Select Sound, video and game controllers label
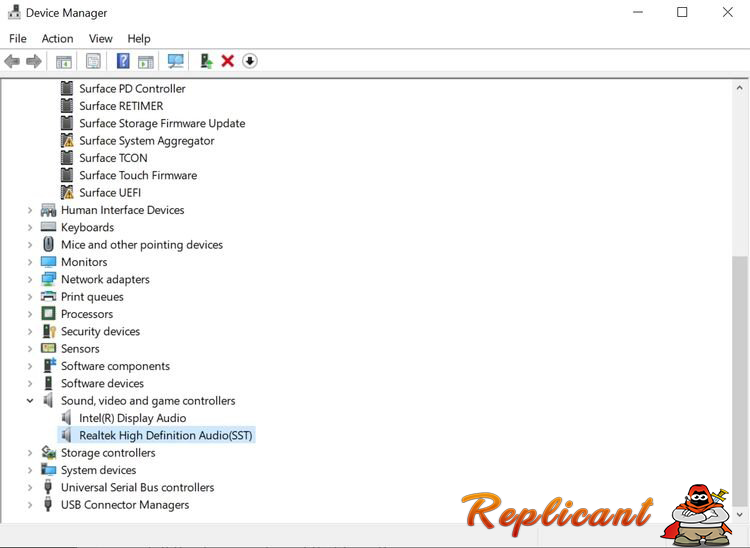Viewport: 750px width, 548px height. point(148,401)
